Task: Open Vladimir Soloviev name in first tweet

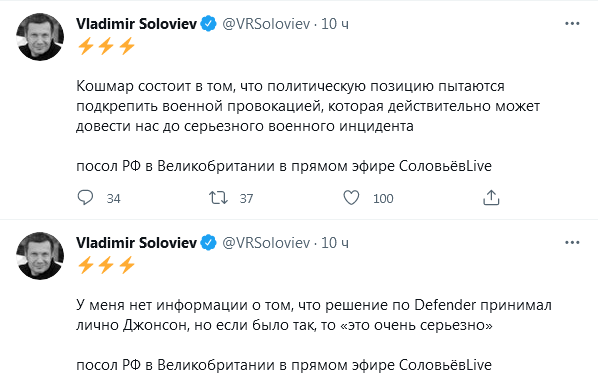Action: 137,24
